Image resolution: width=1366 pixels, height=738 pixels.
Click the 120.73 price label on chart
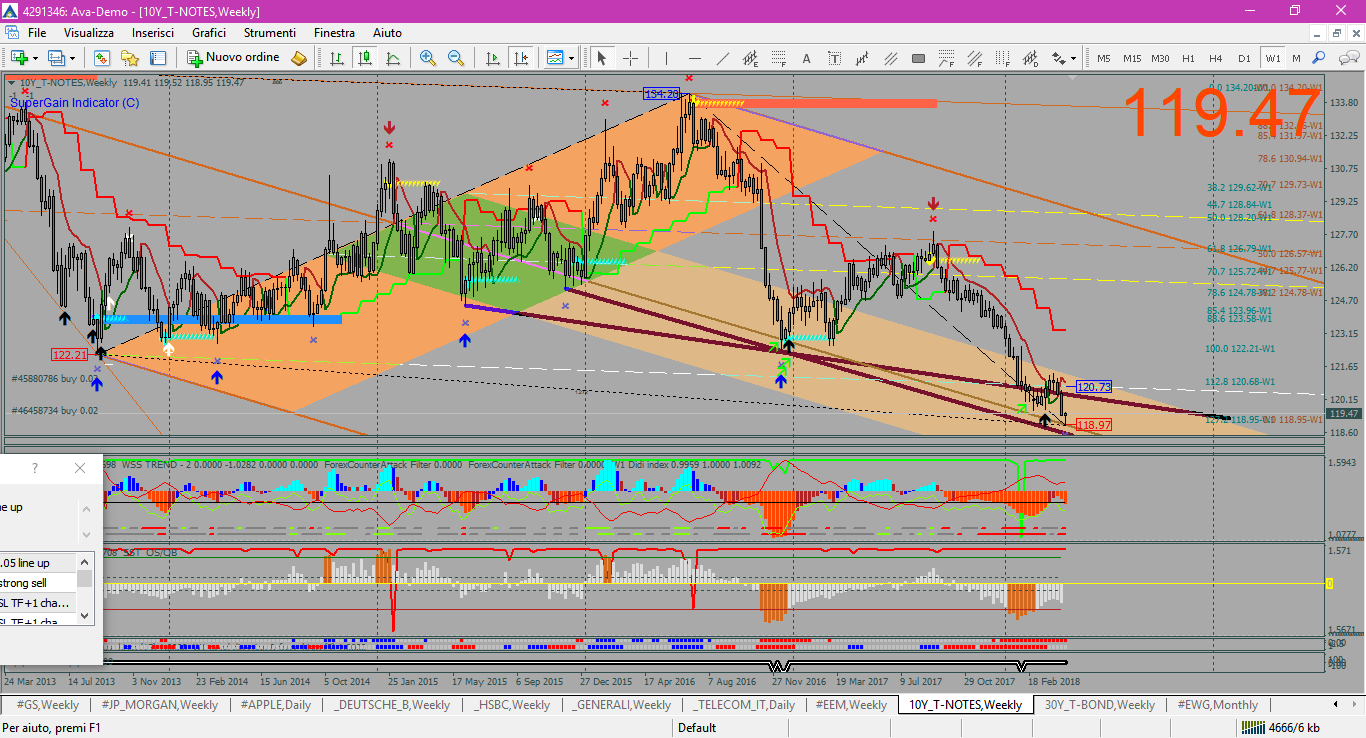pos(1095,387)
